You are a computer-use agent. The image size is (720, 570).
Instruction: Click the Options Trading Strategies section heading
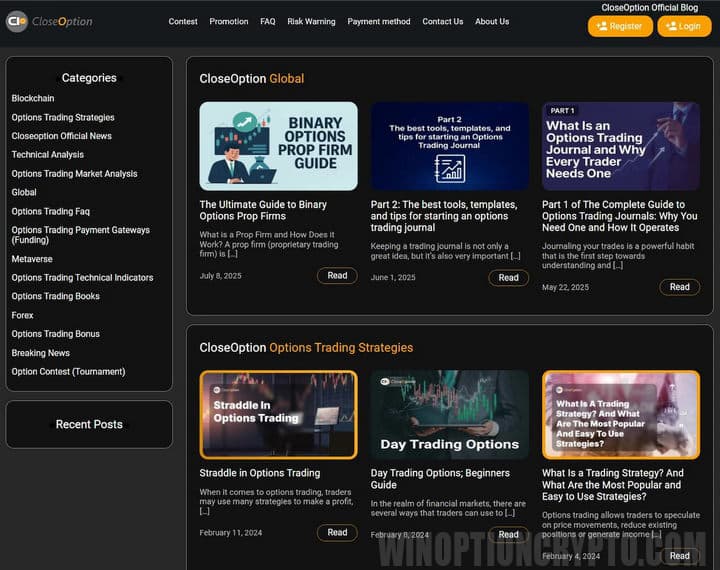coord(341,348)
